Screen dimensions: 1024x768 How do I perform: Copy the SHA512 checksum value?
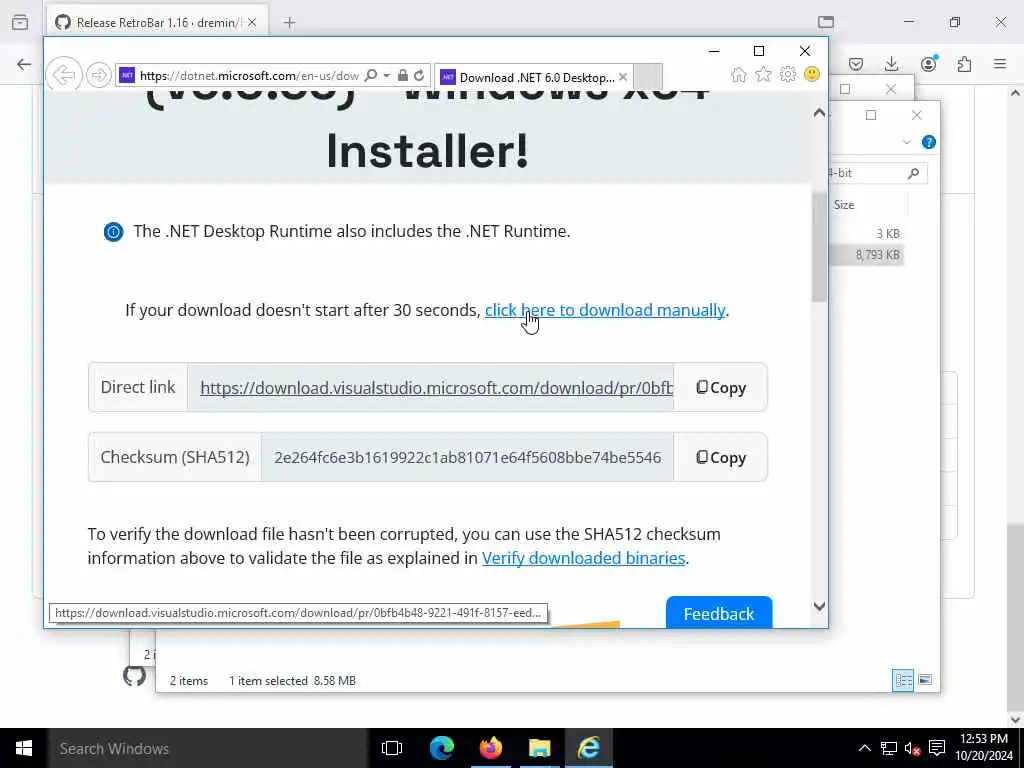(x=721, y=458)
